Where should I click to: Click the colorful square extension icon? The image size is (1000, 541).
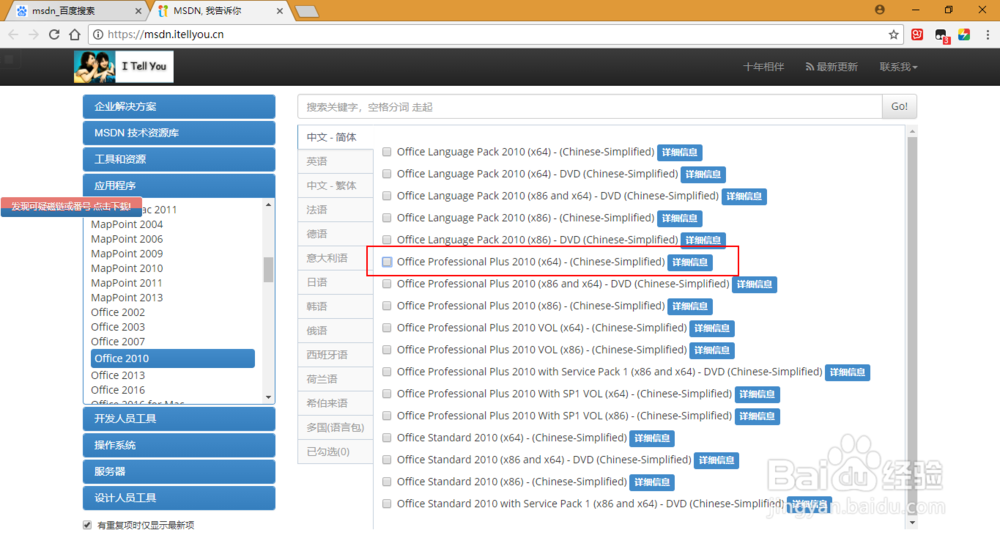964,34
